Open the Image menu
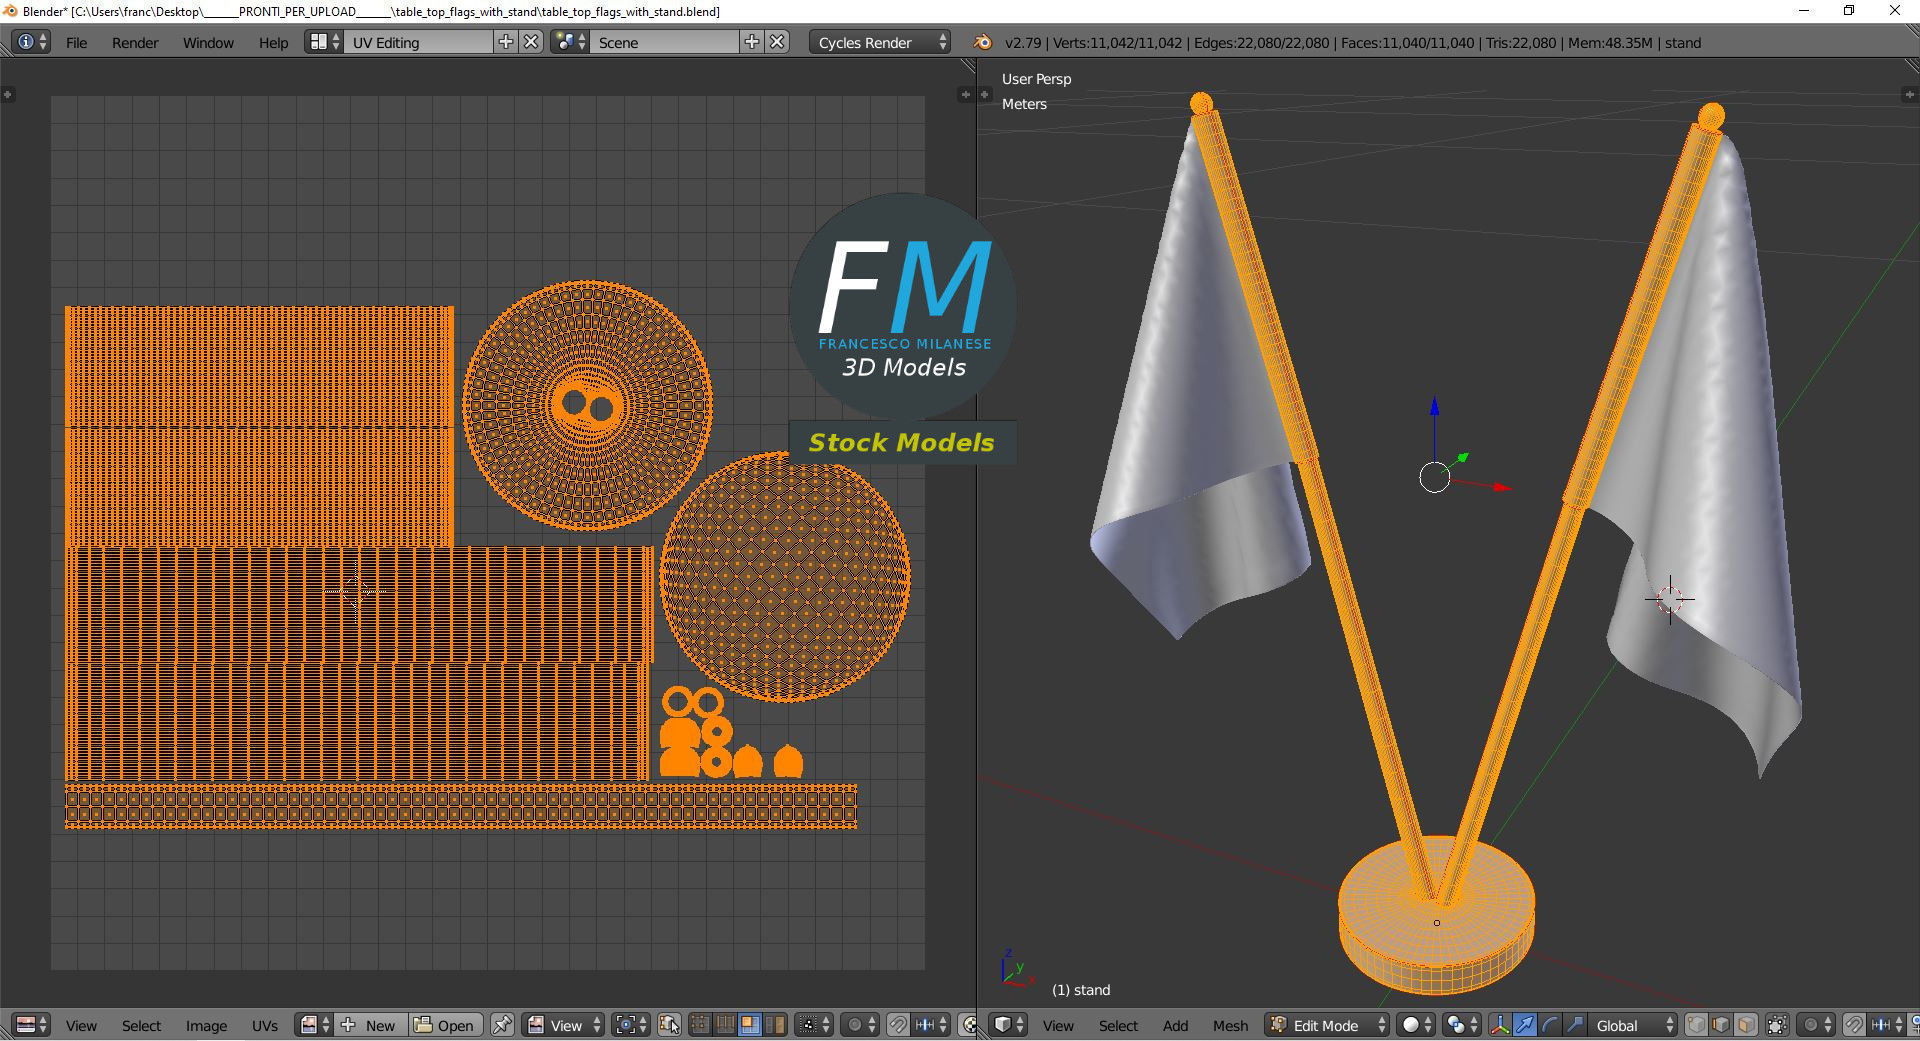 [206, 1025]
